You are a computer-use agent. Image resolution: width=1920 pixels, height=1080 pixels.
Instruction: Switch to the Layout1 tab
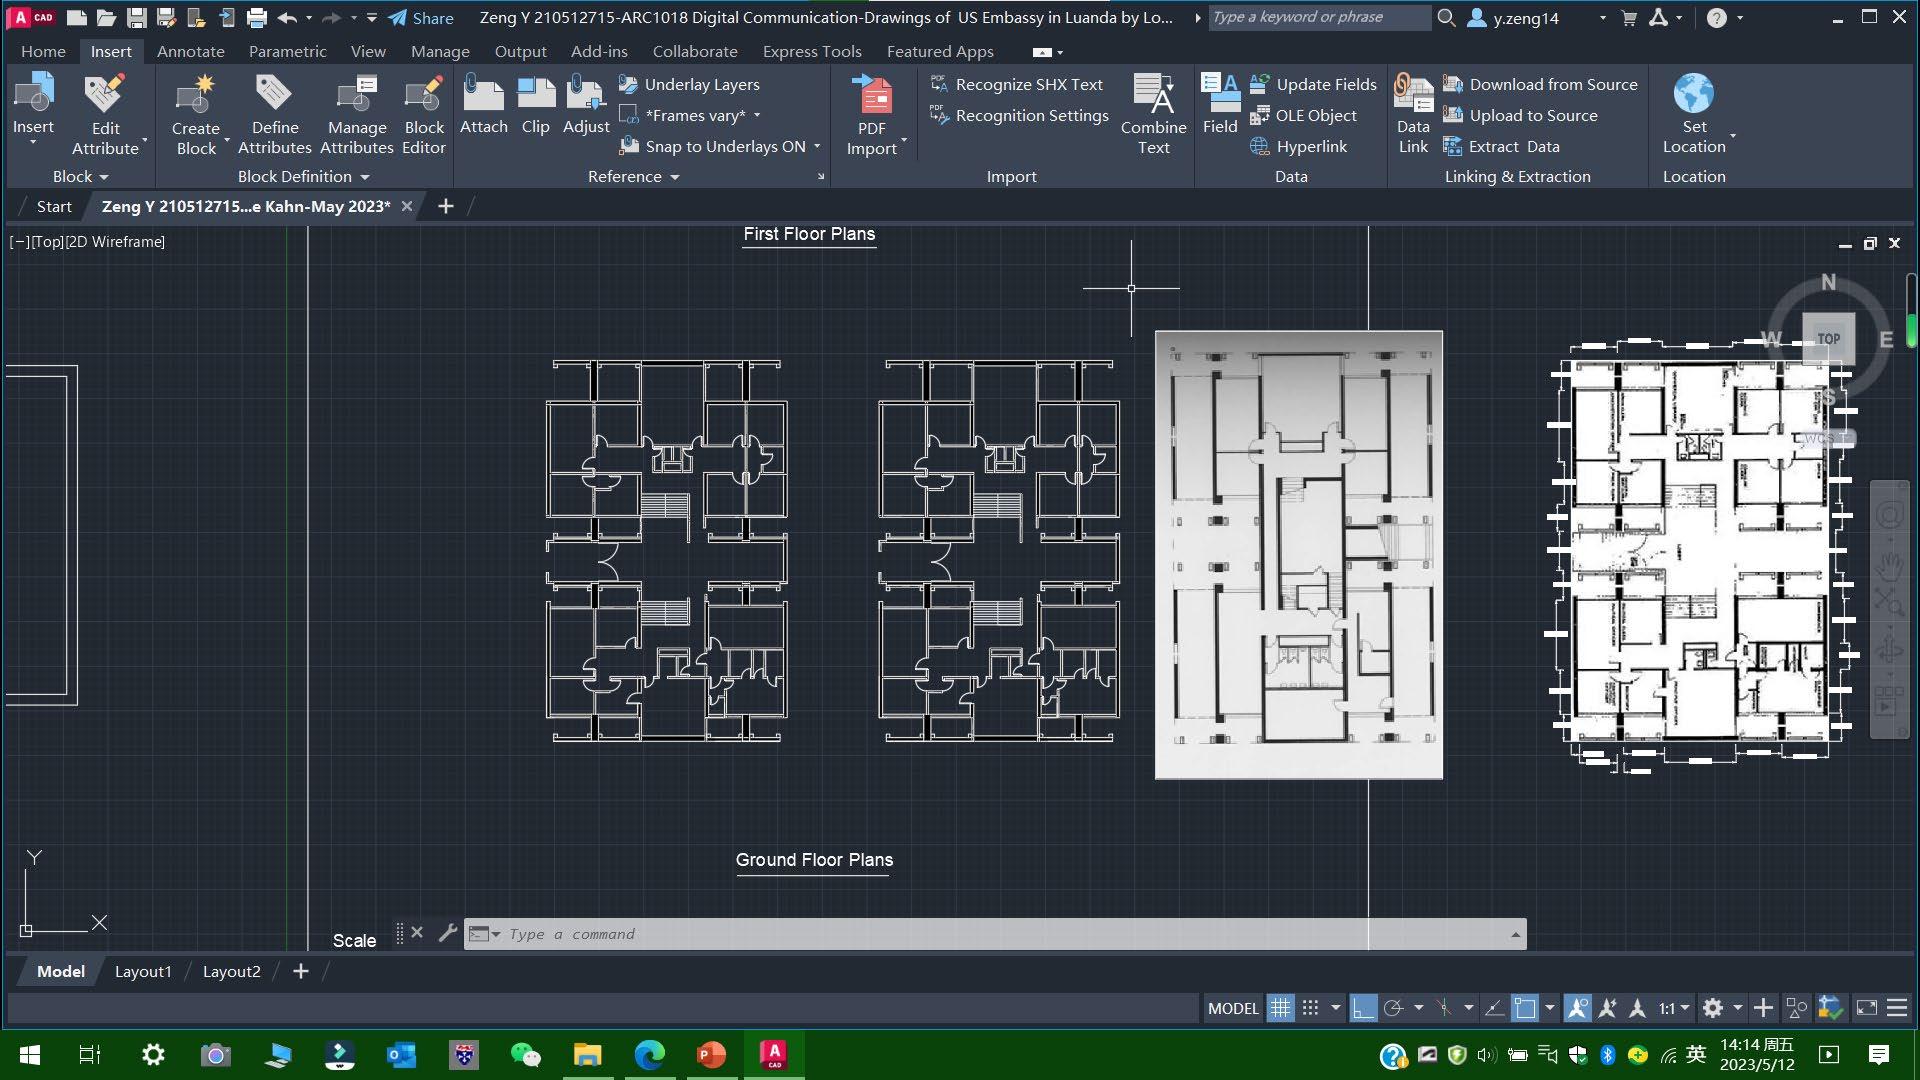(x=143, y=971)
